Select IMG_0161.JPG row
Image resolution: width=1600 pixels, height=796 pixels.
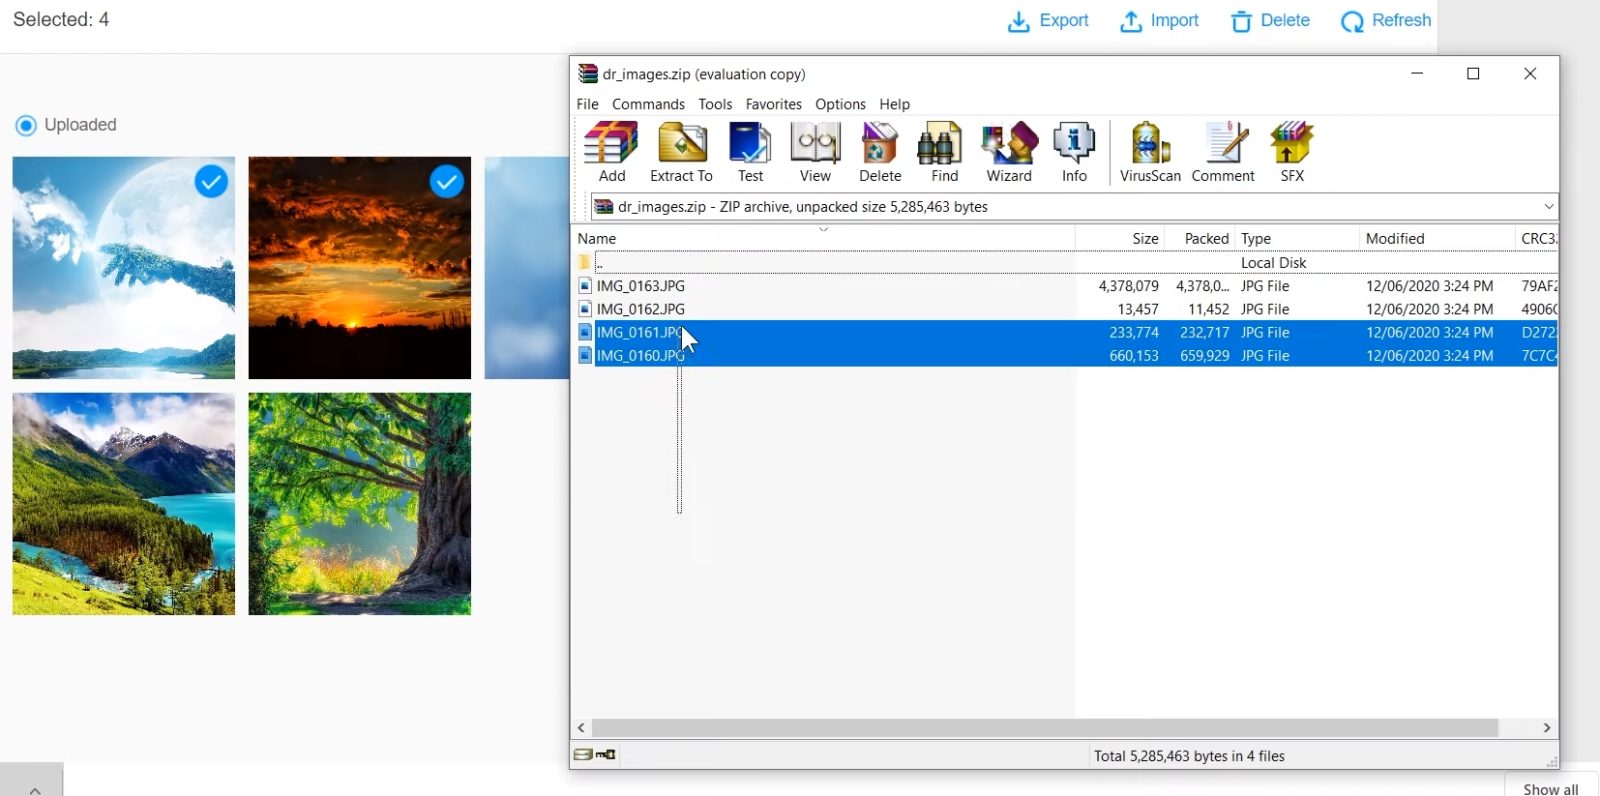coord(1066,332)
